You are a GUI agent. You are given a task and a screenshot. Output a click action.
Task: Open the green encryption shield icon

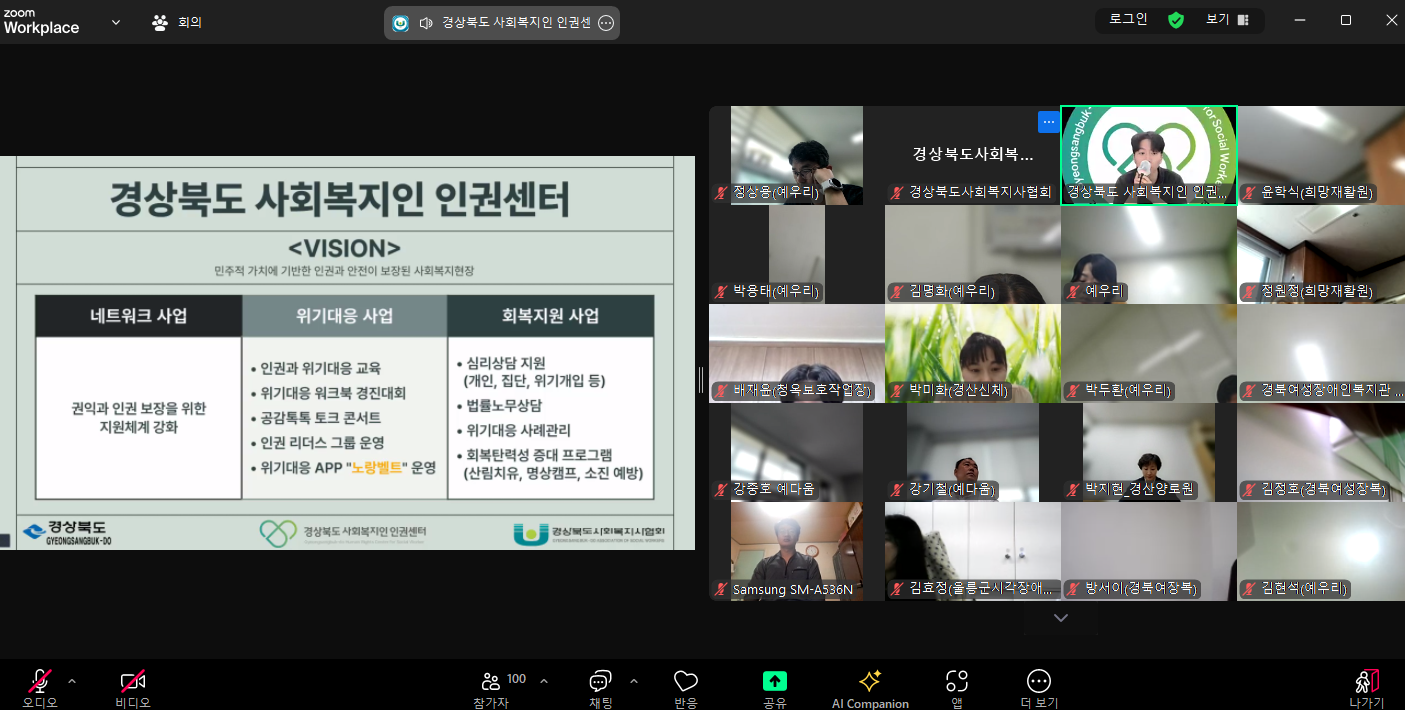(1176, 20)
